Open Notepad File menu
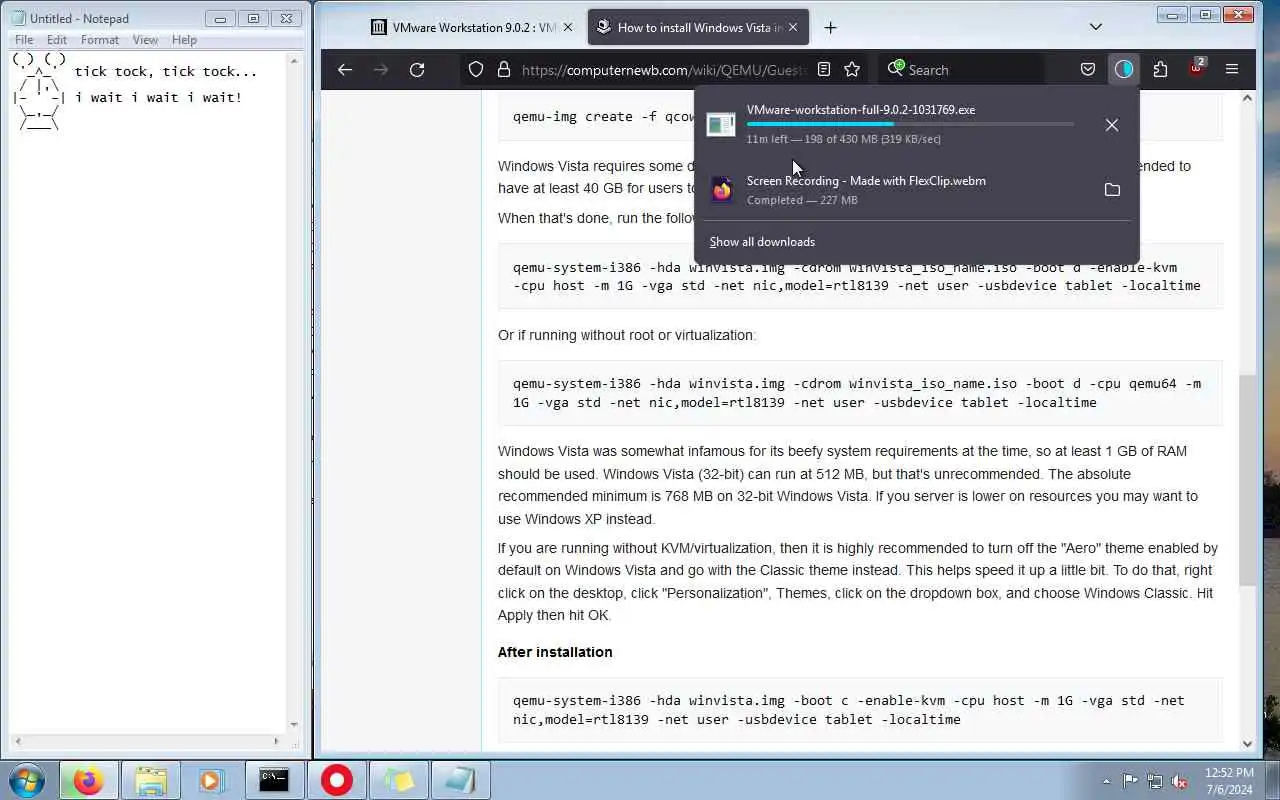 tap(24, 40)
